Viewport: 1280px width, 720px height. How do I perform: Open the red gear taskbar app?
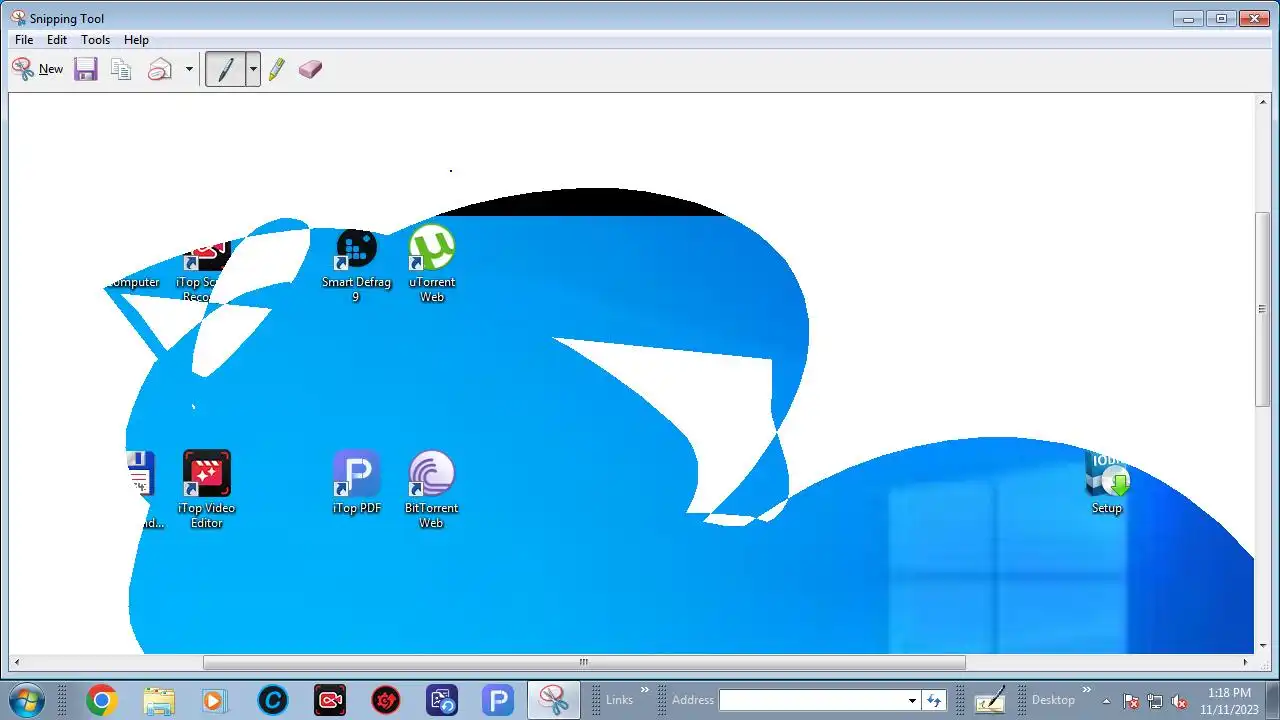click(386, 700)
